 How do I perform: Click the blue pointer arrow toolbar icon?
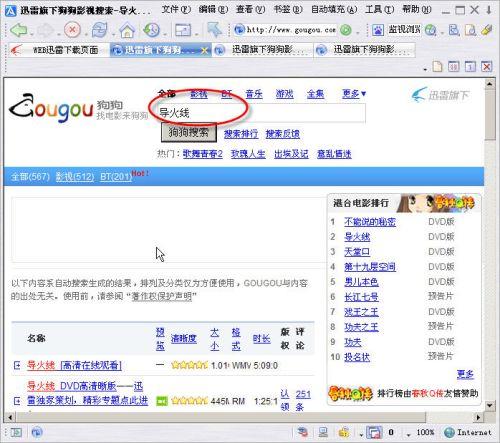(x=214, y=30)
